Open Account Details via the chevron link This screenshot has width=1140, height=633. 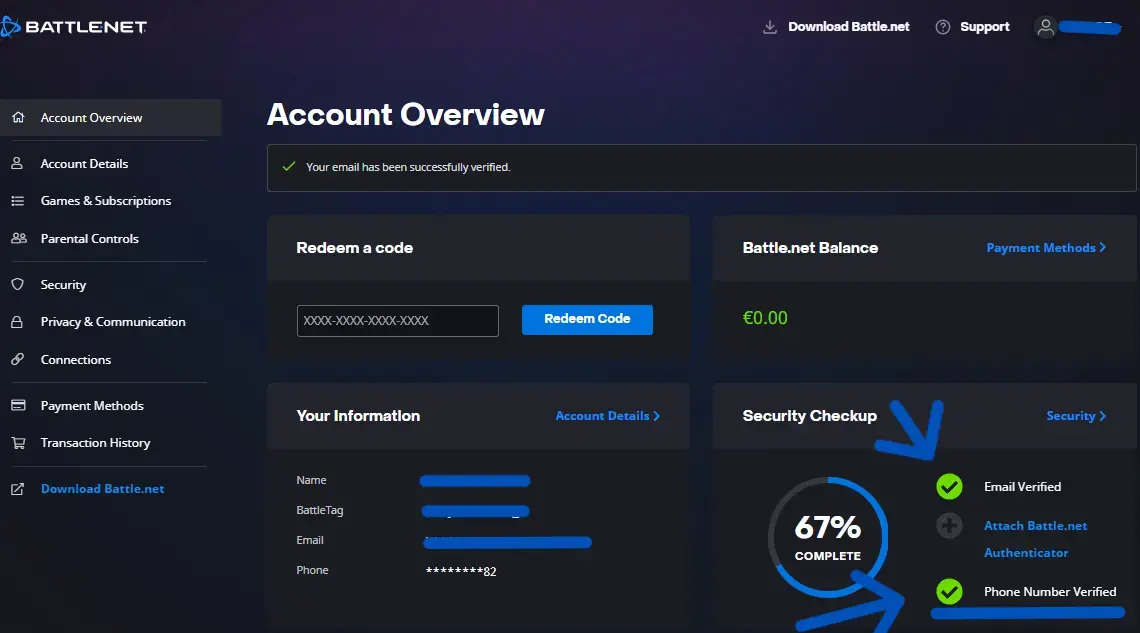(x=607, y=415)
